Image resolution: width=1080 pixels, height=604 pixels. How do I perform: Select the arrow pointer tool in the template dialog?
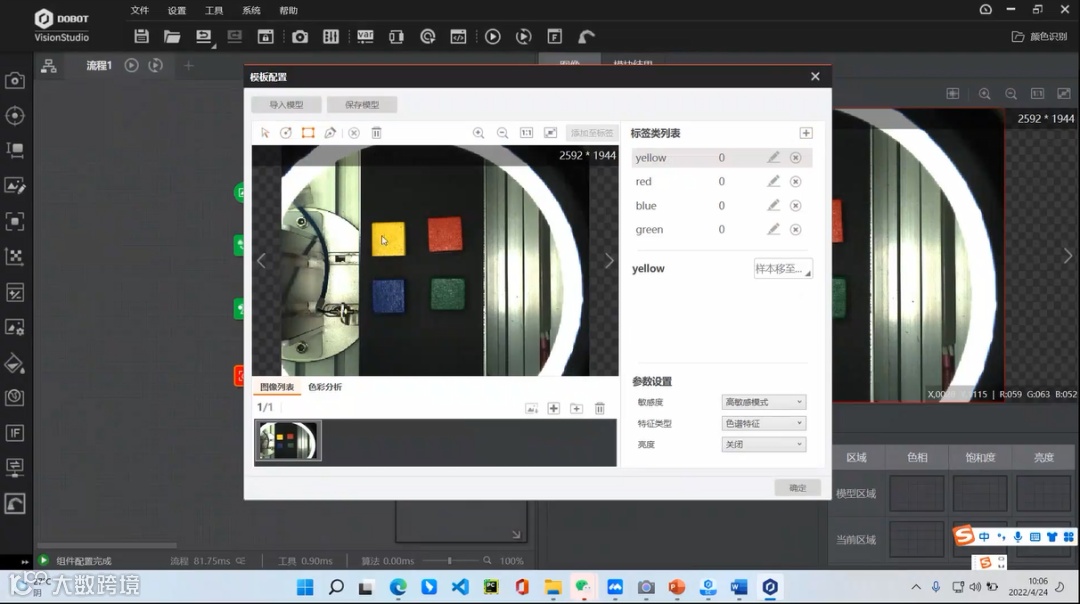(x=265, y=133)
